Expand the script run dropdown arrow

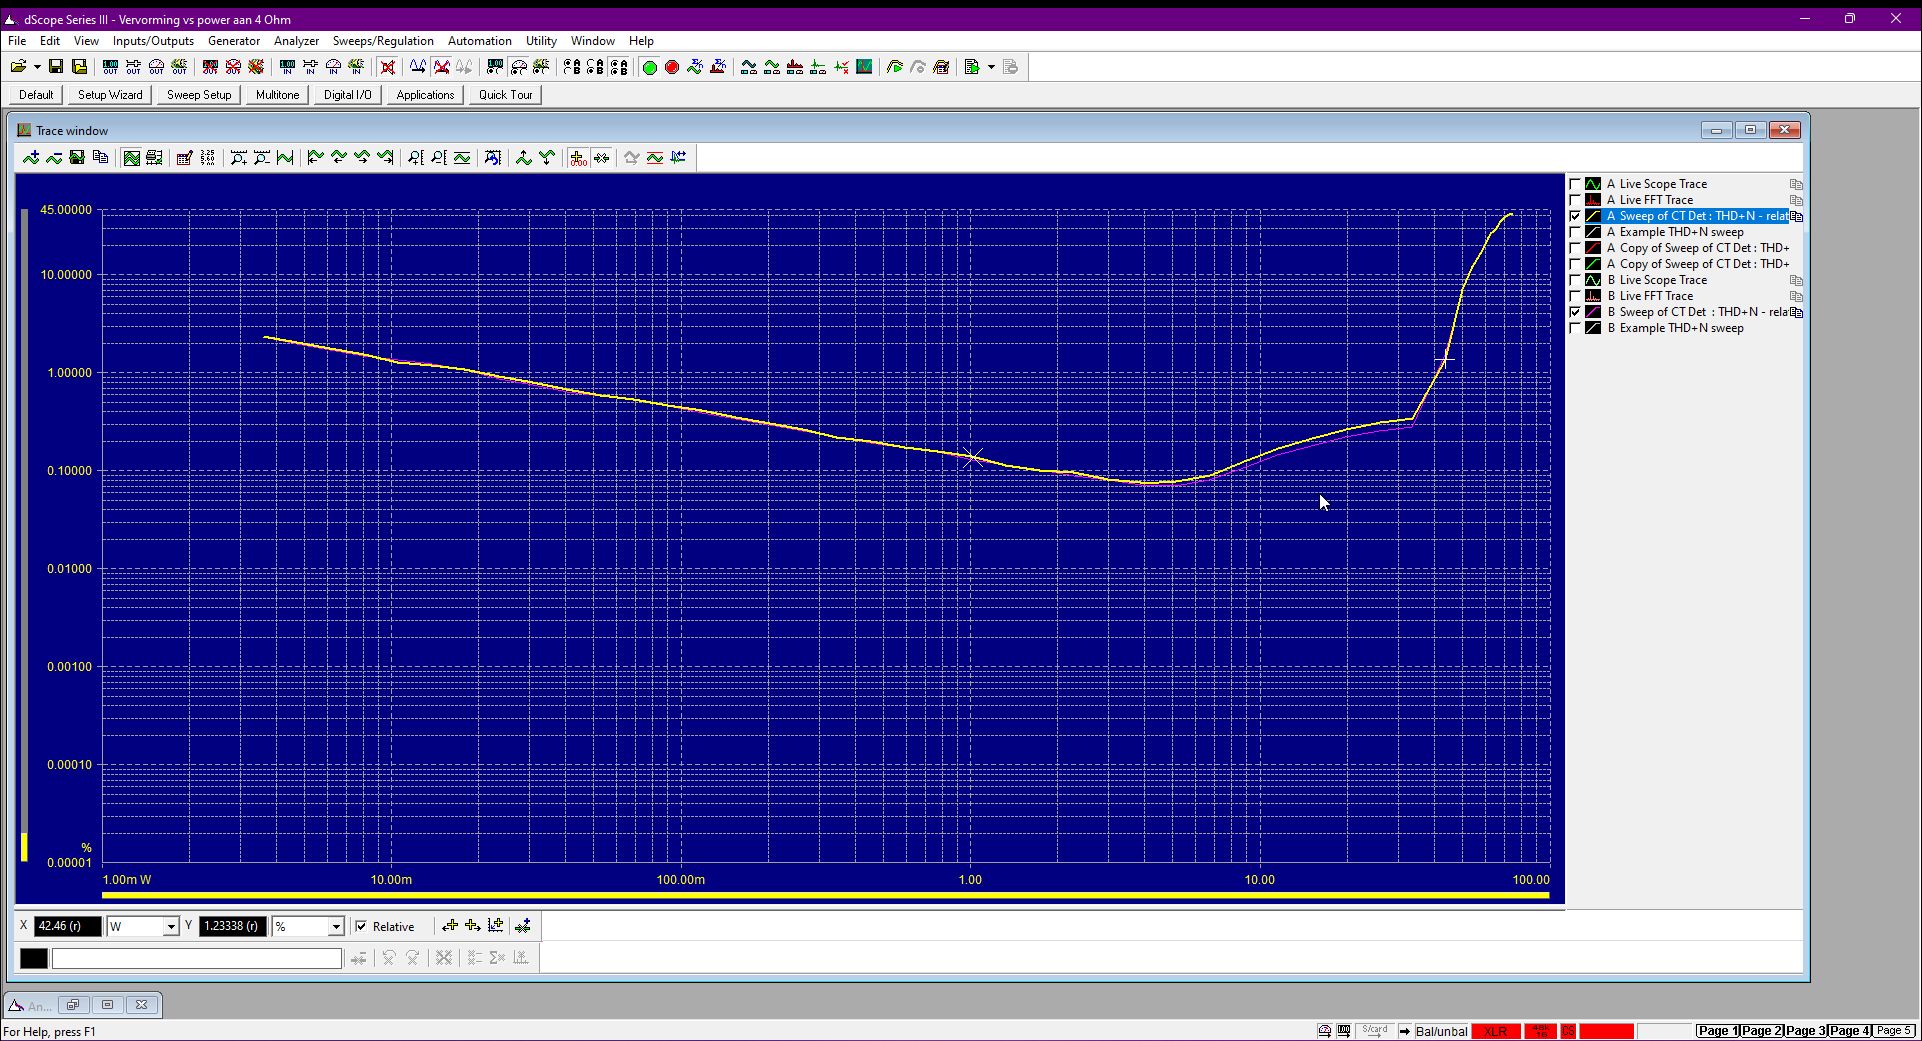991,67
